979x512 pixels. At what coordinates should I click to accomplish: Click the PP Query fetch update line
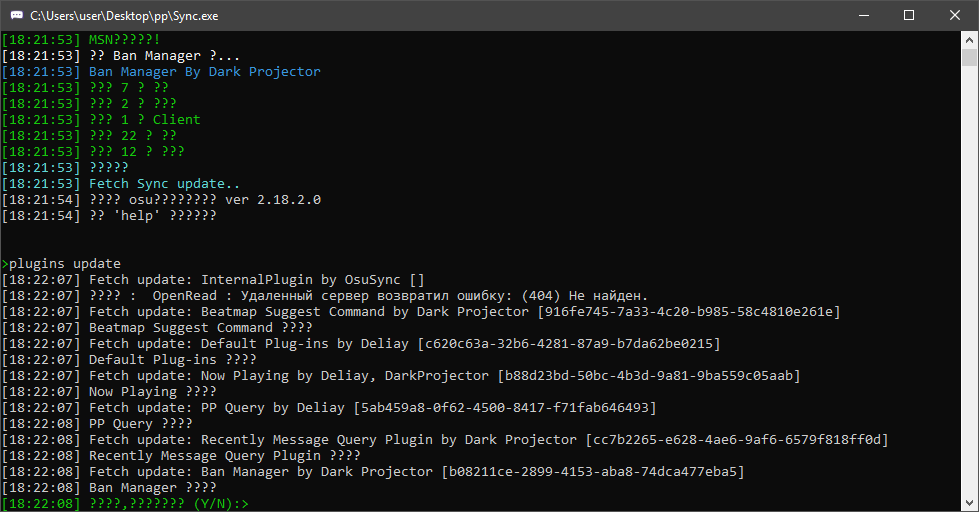coord(329,408)
